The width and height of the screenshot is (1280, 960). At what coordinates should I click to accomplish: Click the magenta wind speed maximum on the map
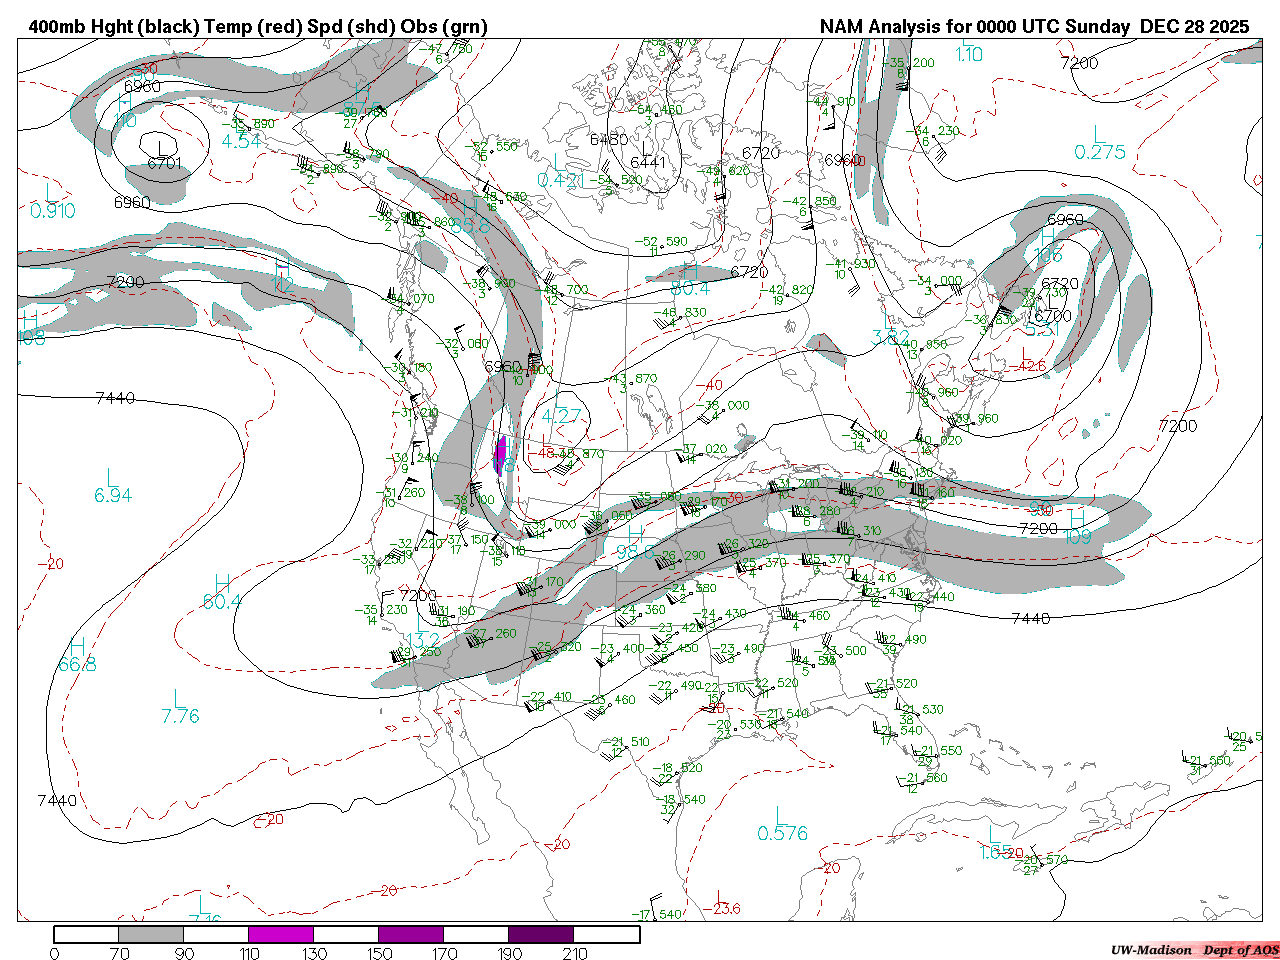tap(500, 456)
